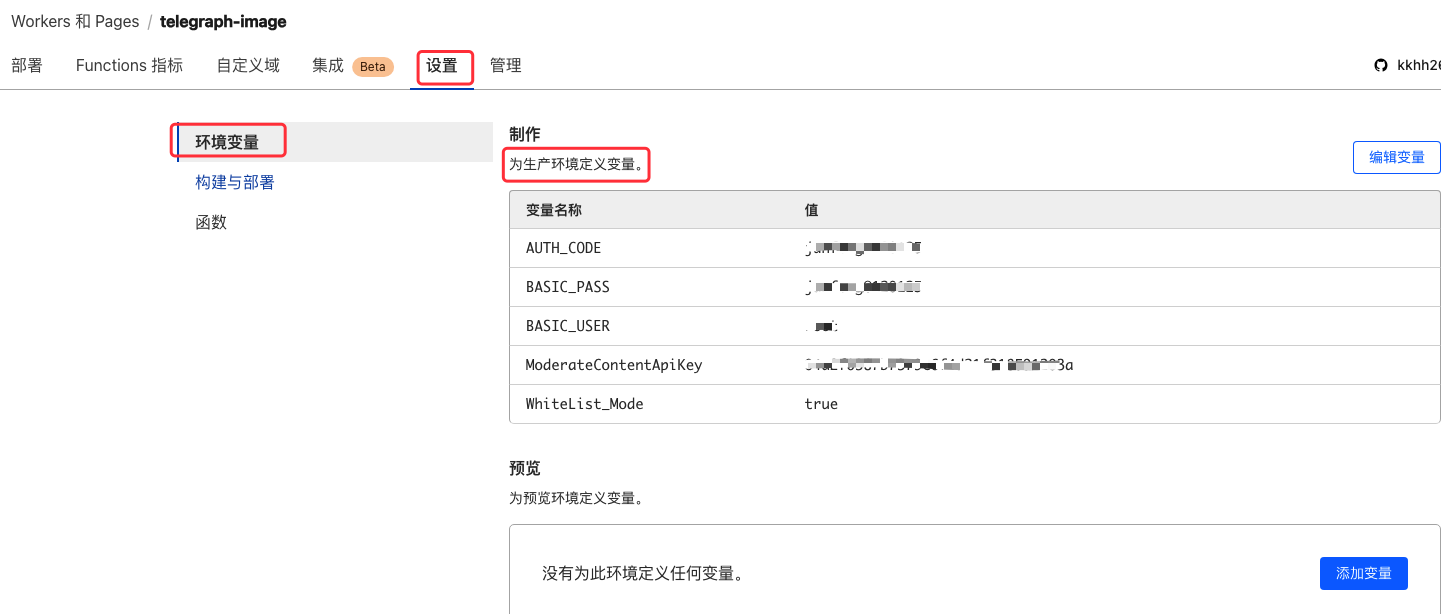Click the 为预览环境定义变量 description
This screenshot has height=614, width=1441.
point(576,497)
